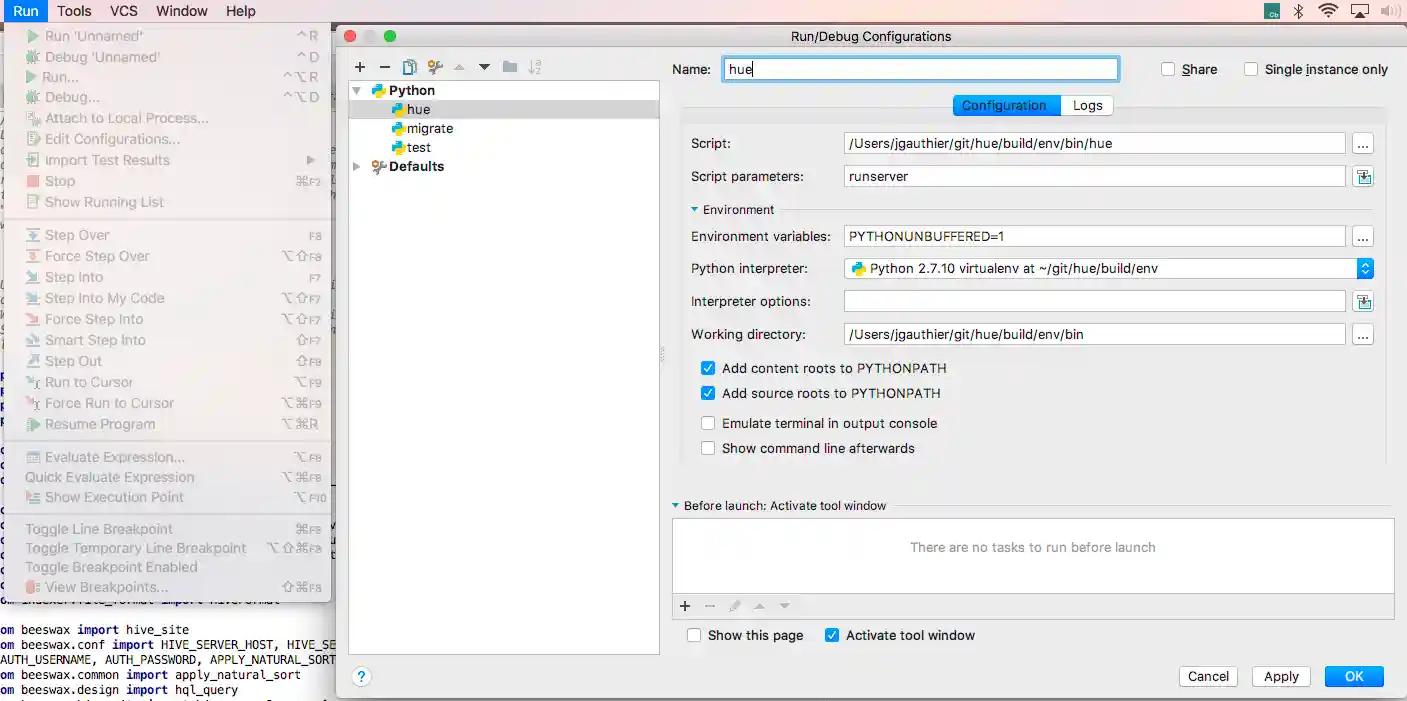Disable Add source roots to PYTHONPATH
This screenshot has width=1407, height=701.
708,393
